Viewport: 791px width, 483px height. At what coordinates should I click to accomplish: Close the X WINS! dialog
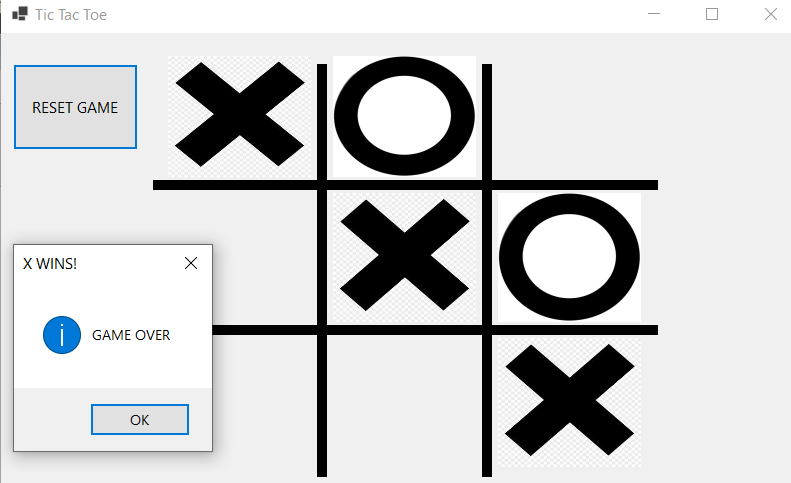(191, 263)
